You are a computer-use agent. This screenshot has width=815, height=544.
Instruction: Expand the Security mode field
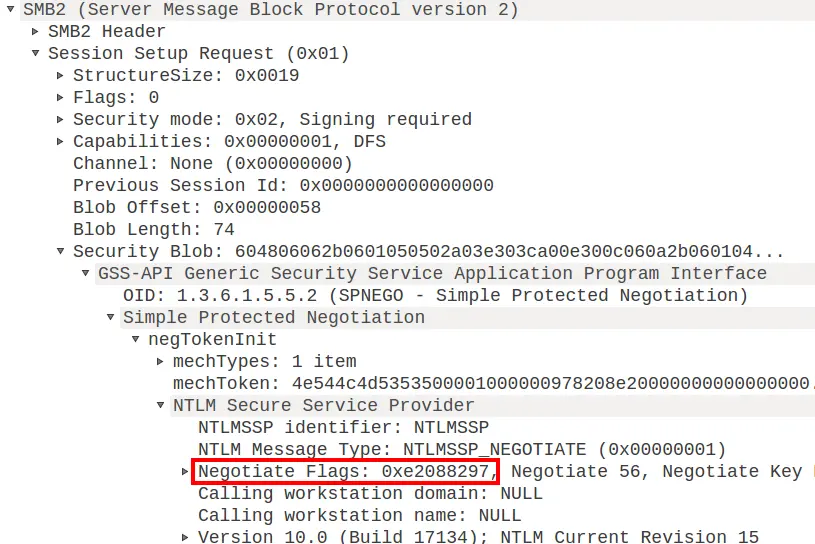tap(61, 120)
